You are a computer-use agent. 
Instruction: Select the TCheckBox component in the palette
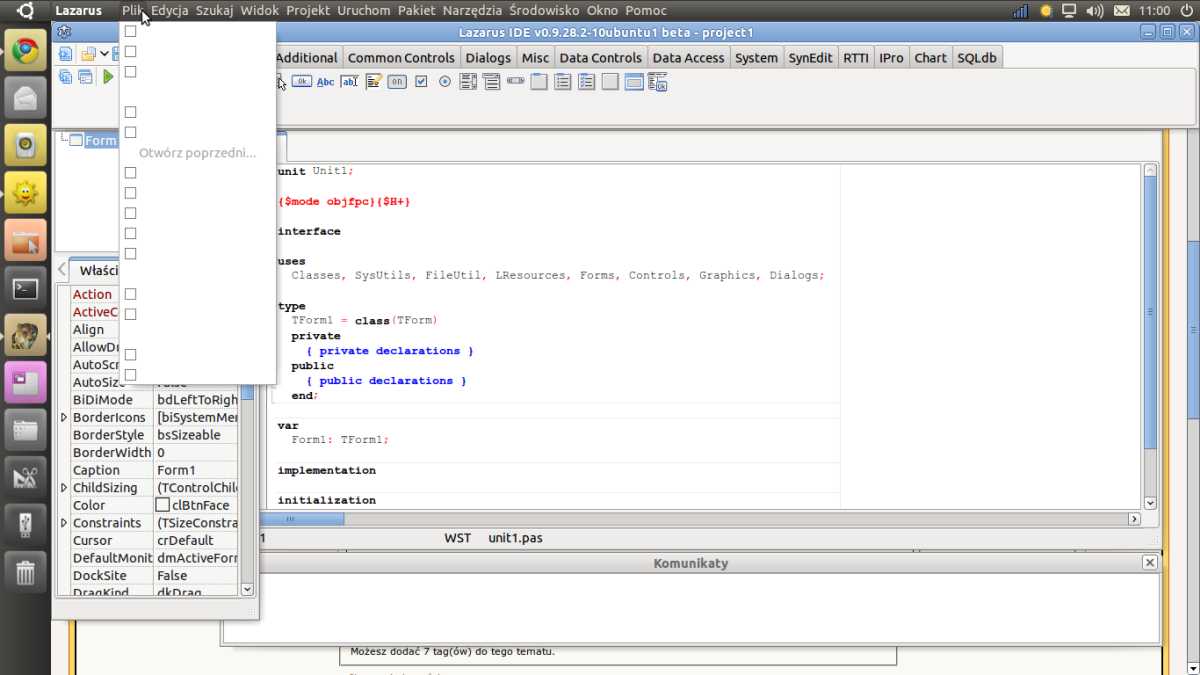click(421, 82)
